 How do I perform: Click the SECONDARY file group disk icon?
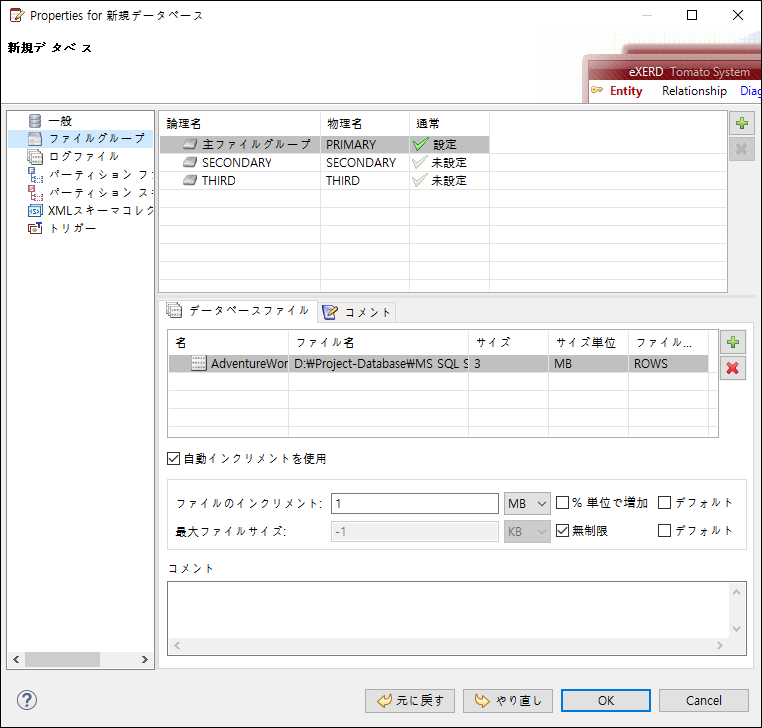tap(190, 162)
